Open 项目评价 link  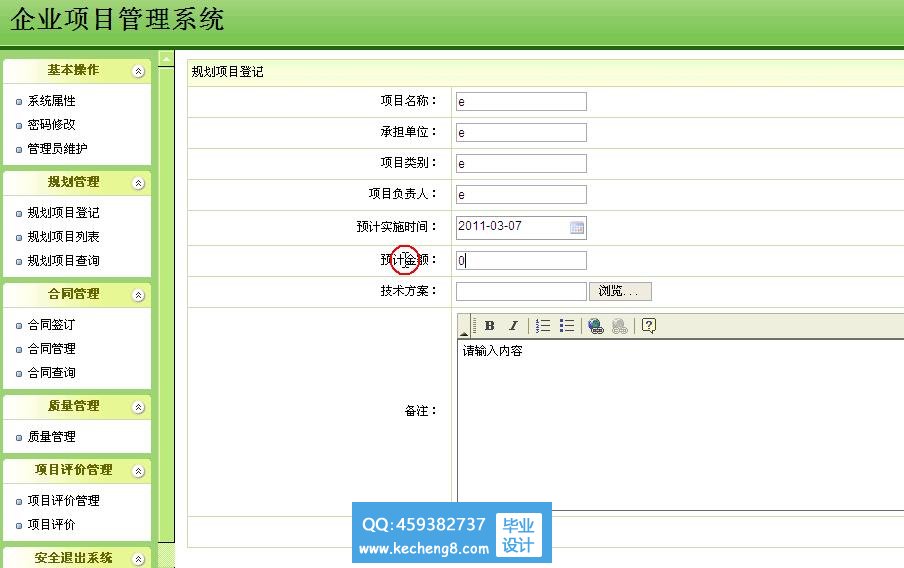click(x=51, y=525)
